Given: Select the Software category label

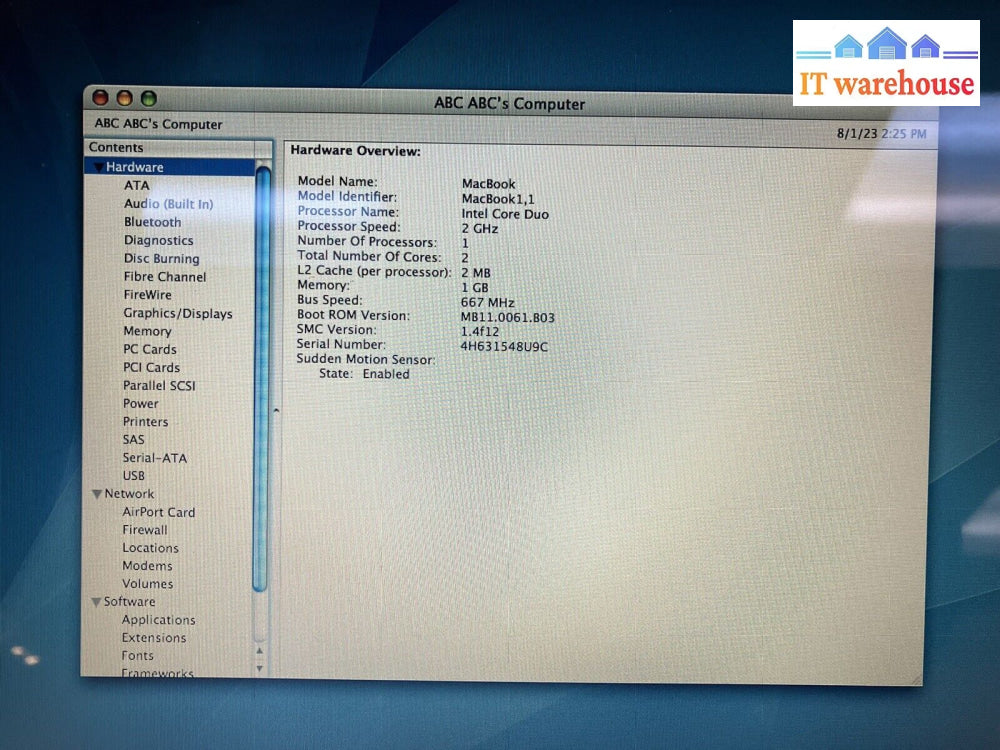Looking at the screenshot, I should (x=129, y=601).
